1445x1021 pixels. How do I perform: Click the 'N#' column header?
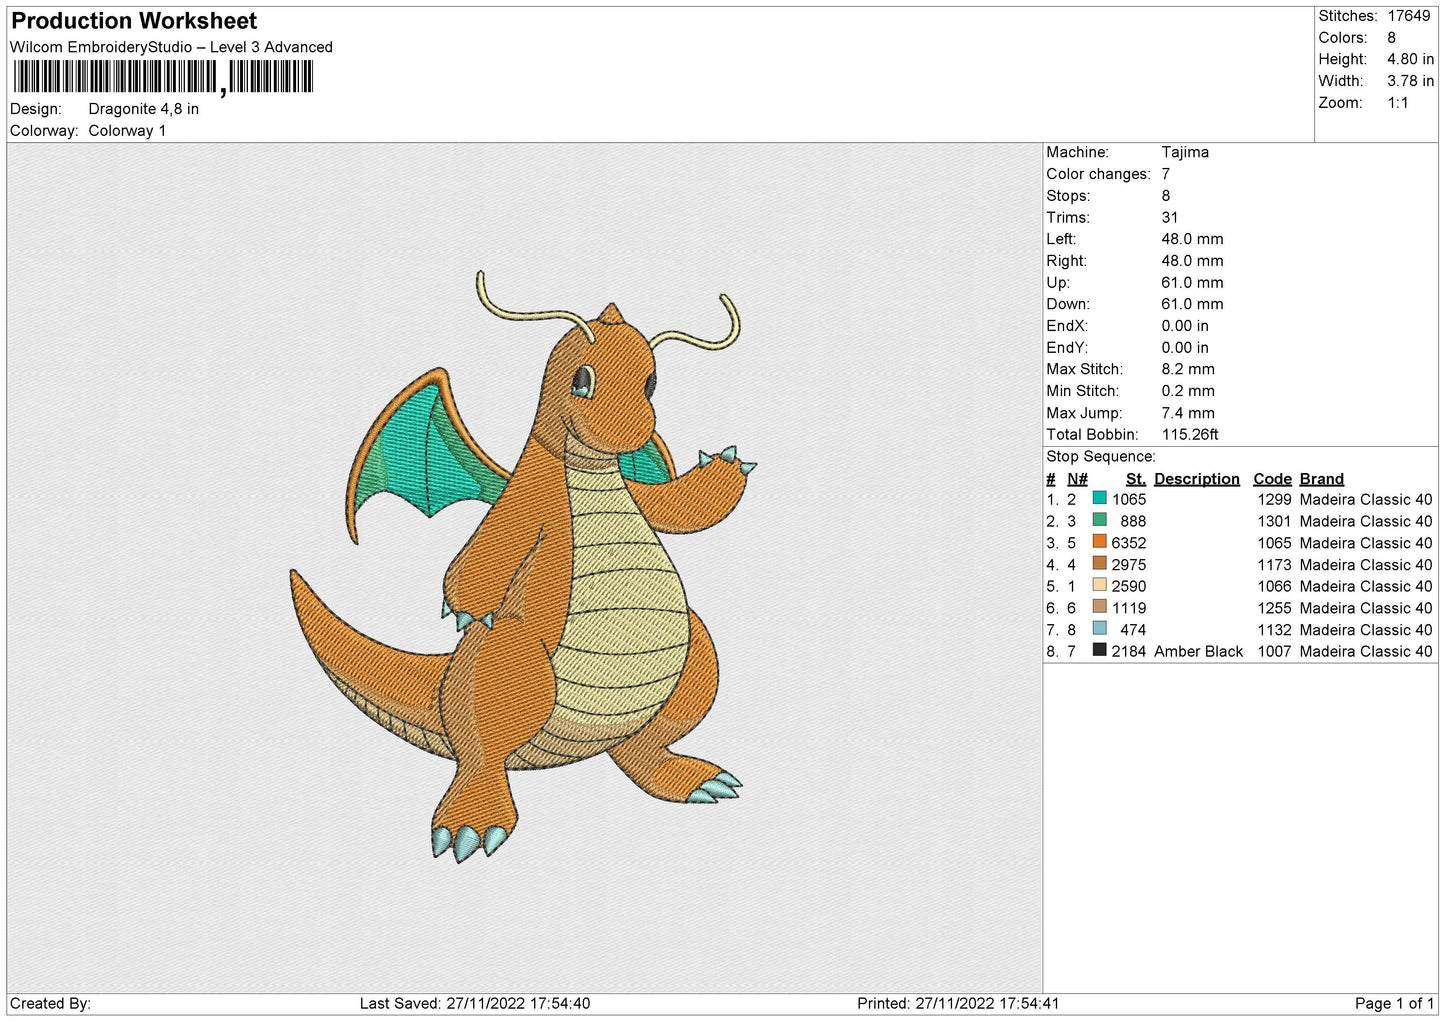coord(1077,479)
